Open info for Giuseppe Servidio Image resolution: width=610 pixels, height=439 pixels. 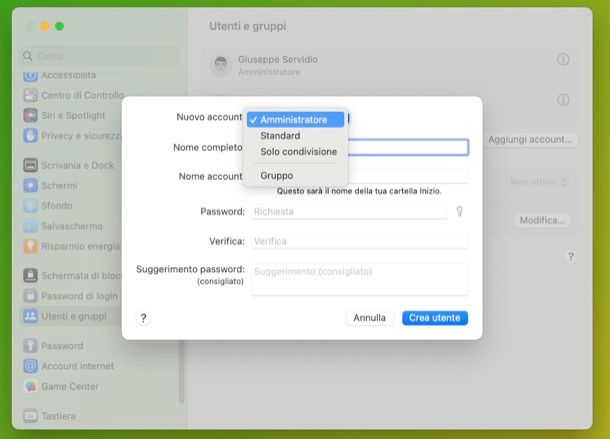pyautogui.click(x=563, y=60)
